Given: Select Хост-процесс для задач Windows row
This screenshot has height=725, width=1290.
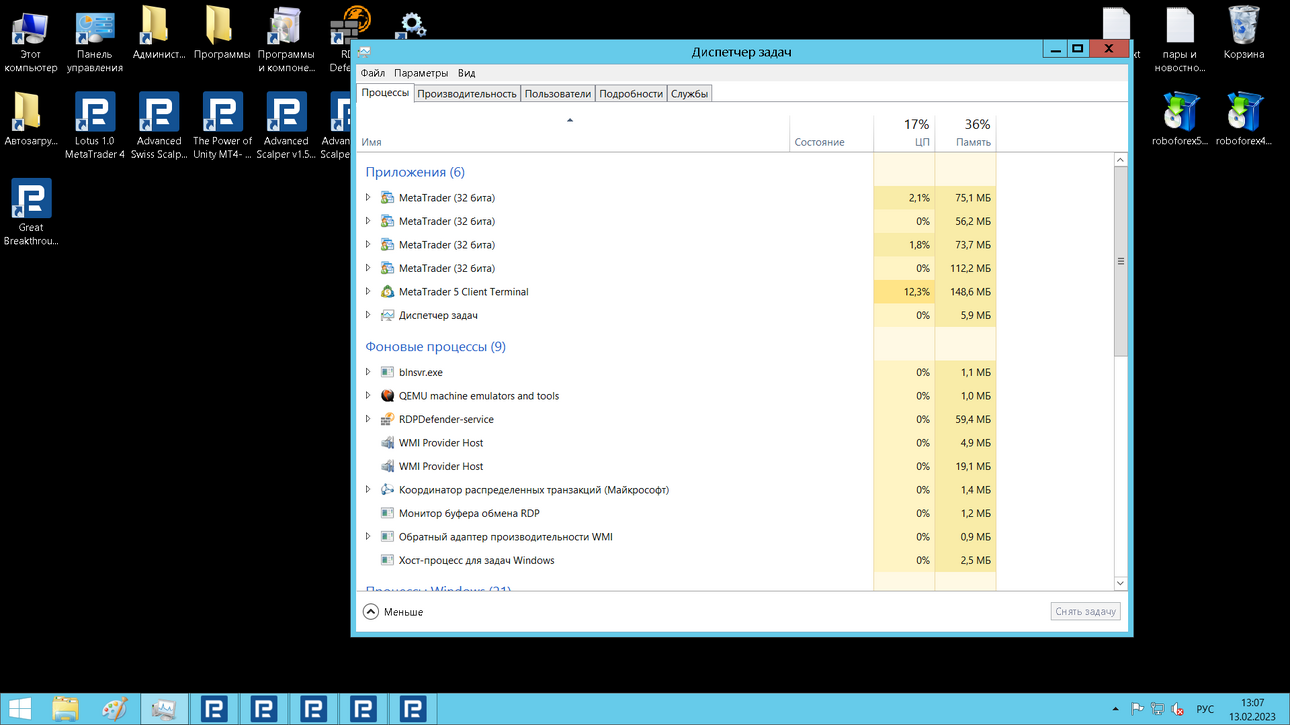Looking at the screenshot, I should pos(677,560).
